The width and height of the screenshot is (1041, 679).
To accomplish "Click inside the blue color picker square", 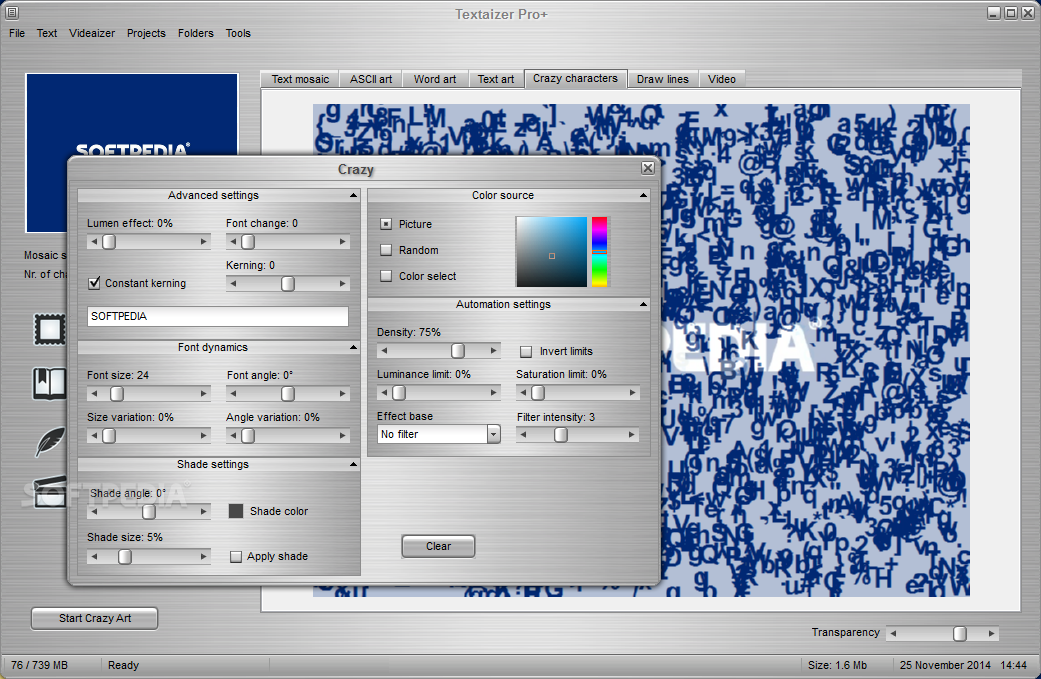I will (x=552, y=252).
